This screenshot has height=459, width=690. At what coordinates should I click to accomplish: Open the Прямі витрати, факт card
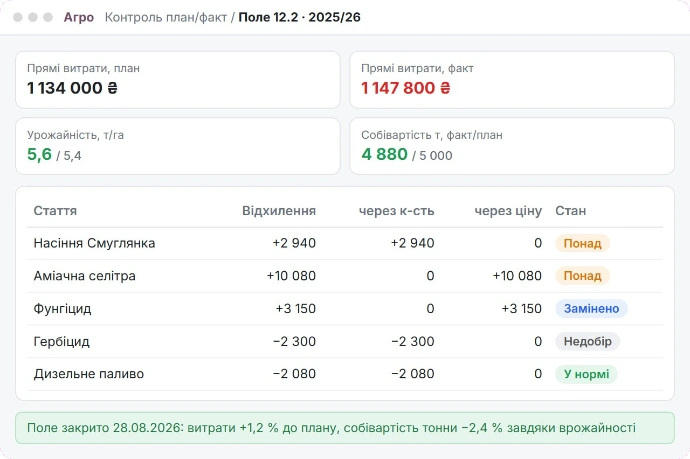tap(512, 80)
